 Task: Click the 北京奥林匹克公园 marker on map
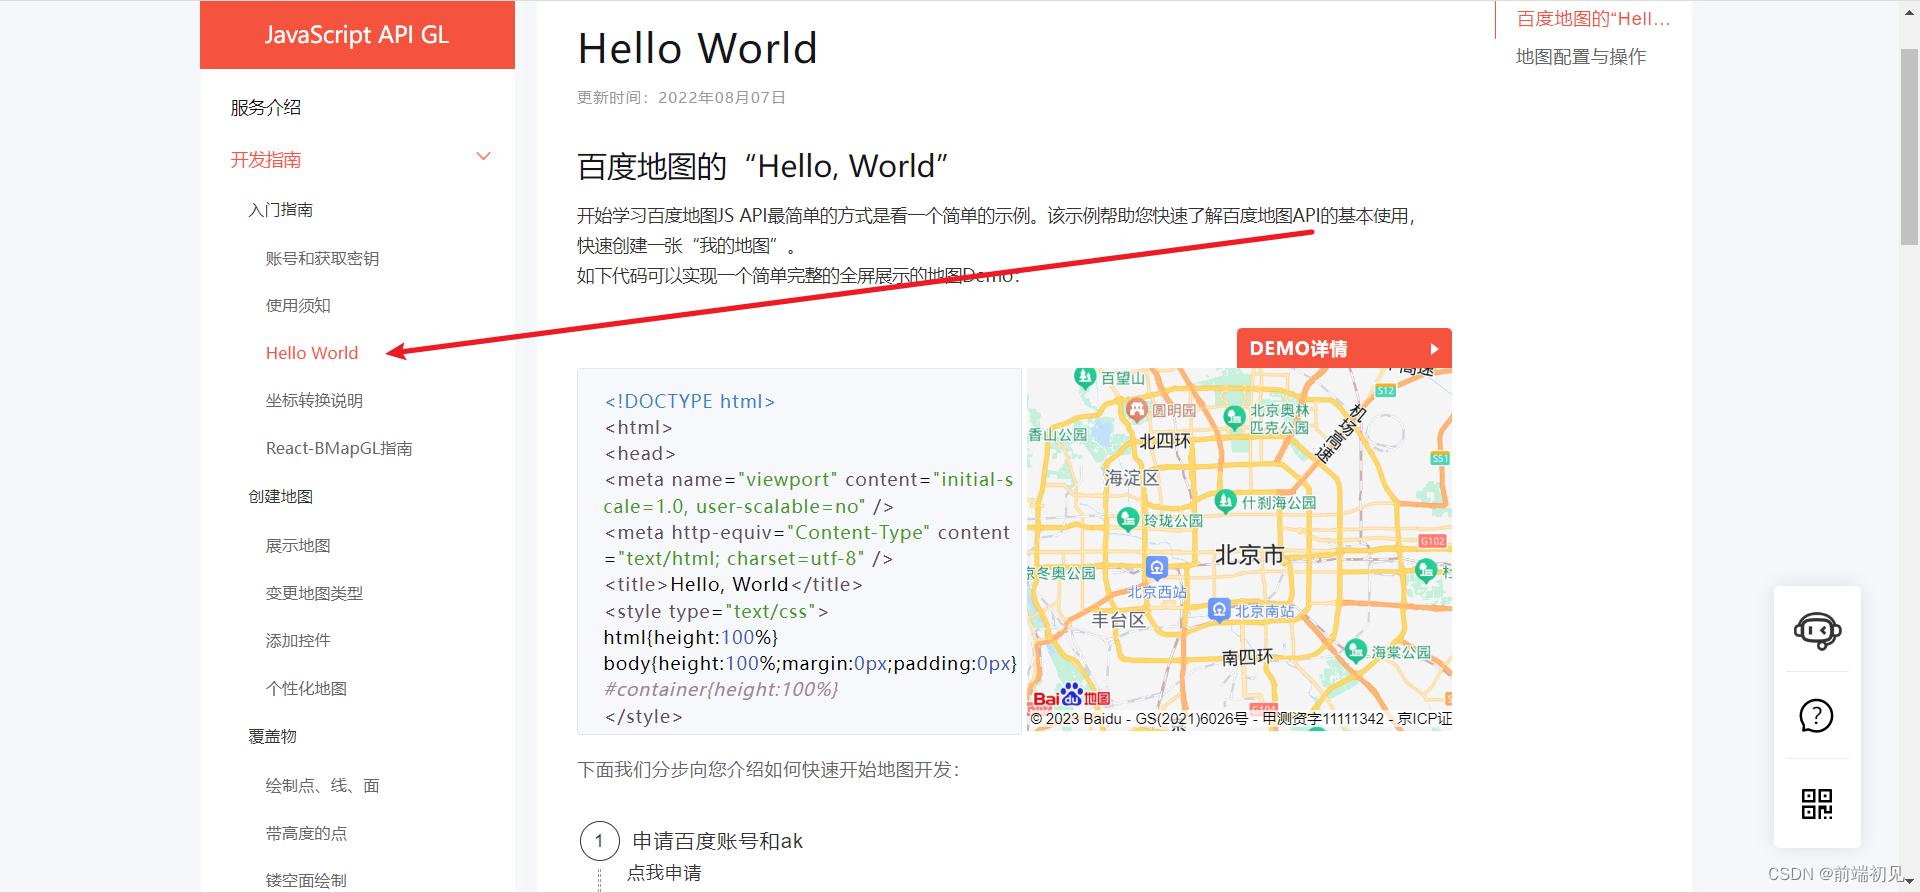click(1234, 417)
